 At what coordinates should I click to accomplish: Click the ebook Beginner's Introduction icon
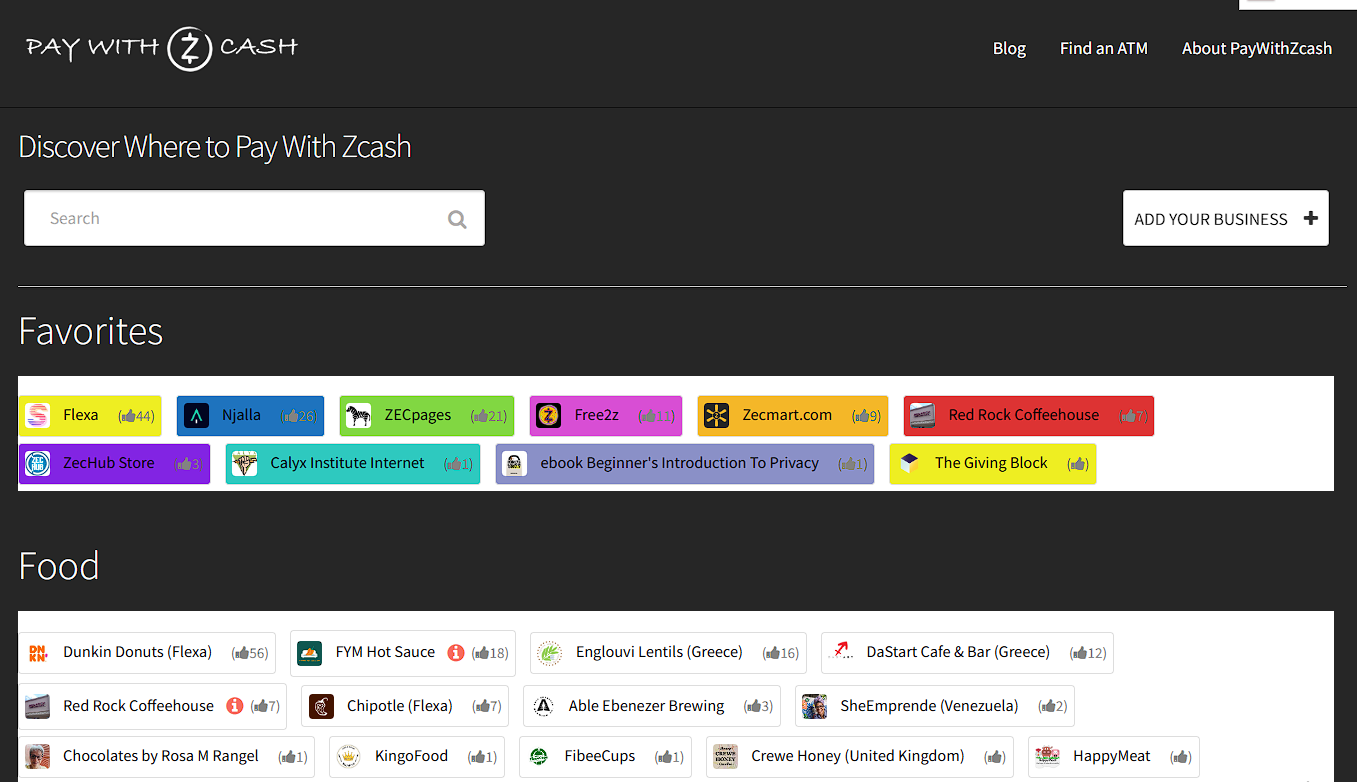[514, 463]
